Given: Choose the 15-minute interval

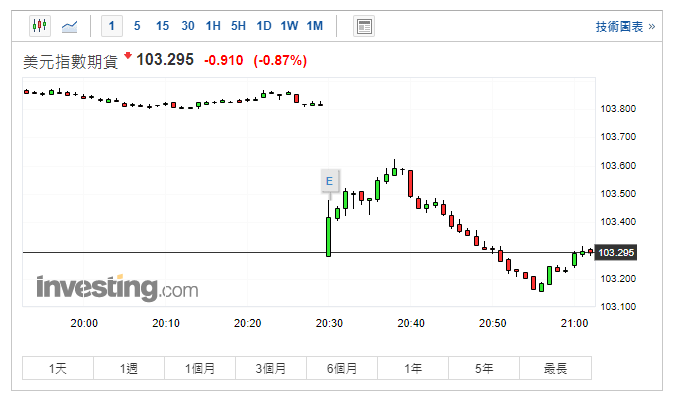Looking at the screenshot, I should (162, 26).
